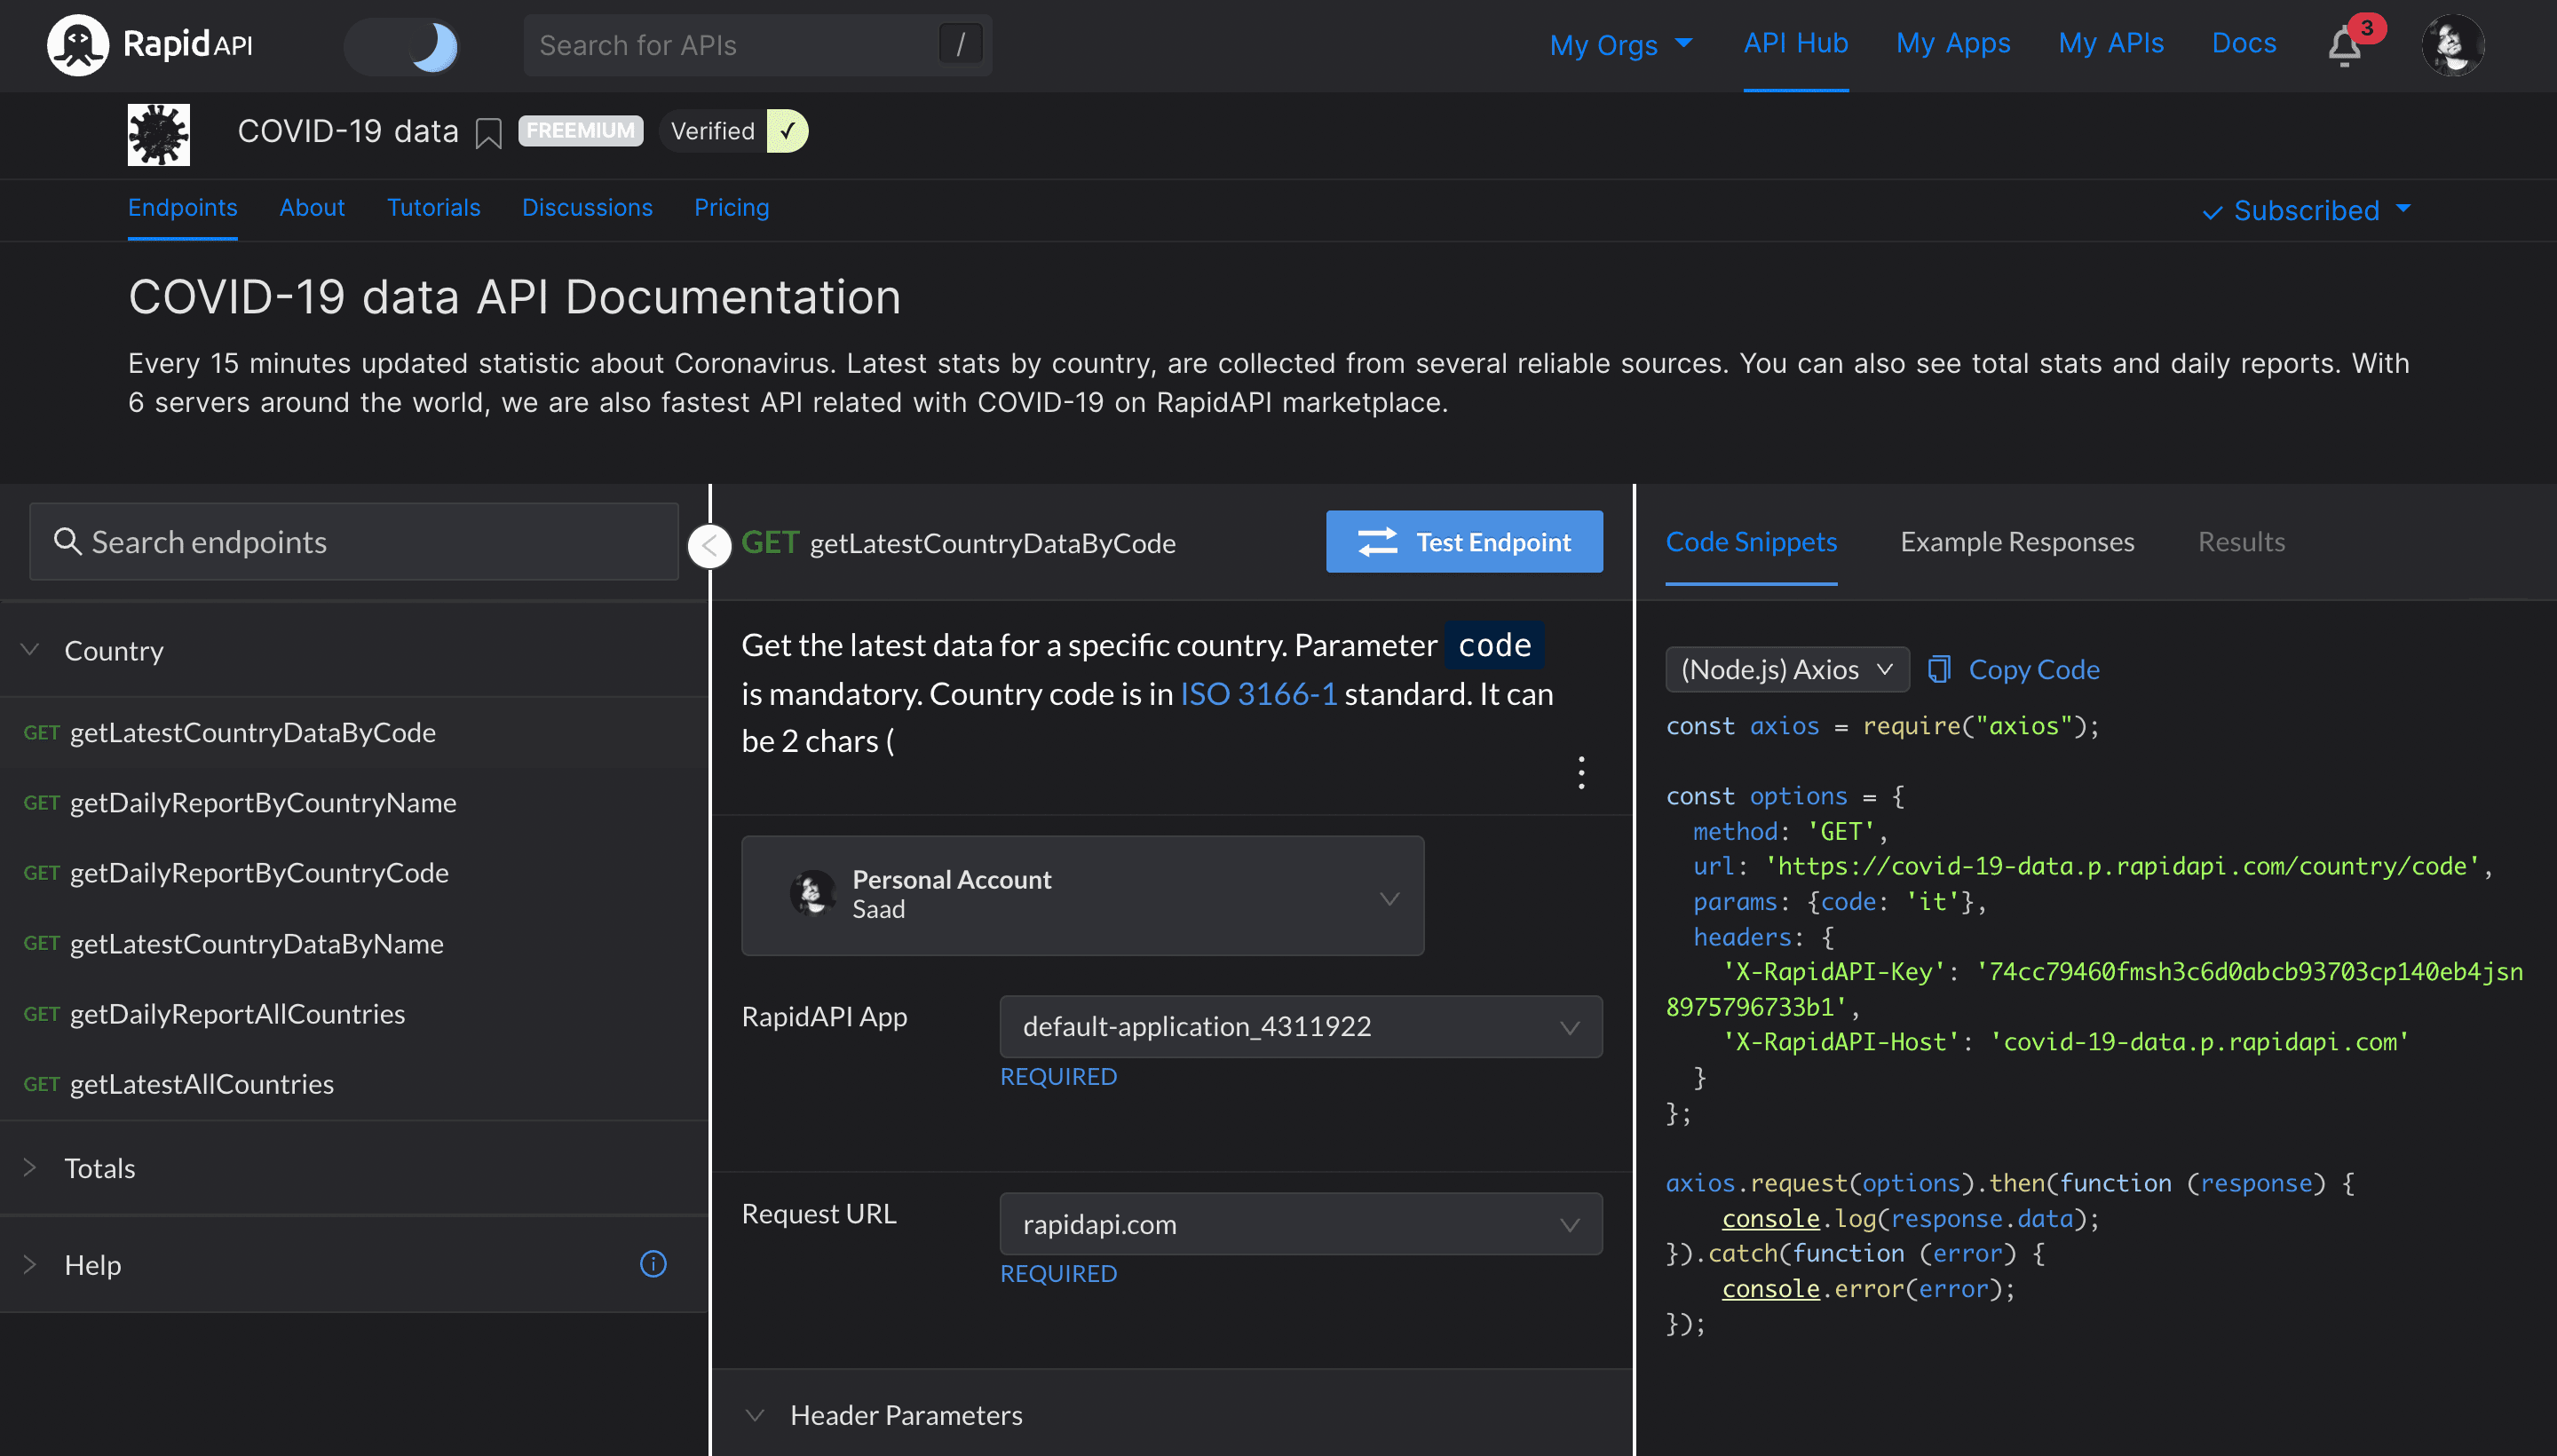2557x1456 pixels.
Task: Go to My Apps
Action: pos(1952,43)
